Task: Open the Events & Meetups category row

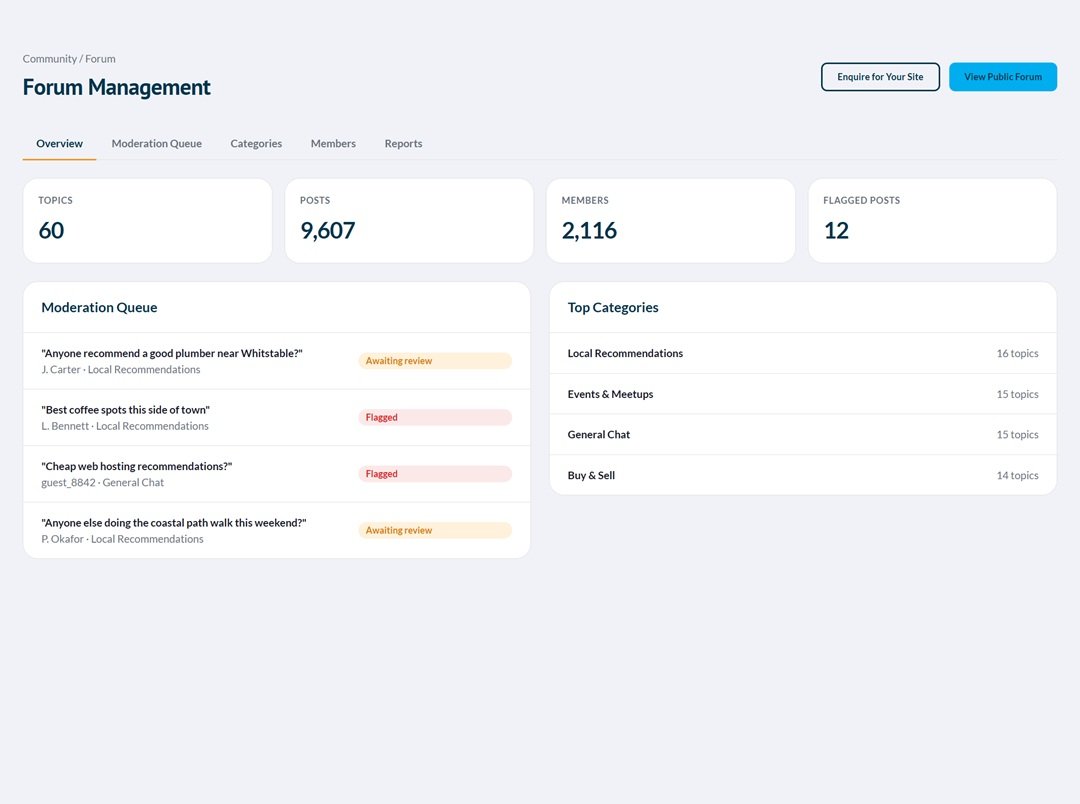Action: (803, 394)
